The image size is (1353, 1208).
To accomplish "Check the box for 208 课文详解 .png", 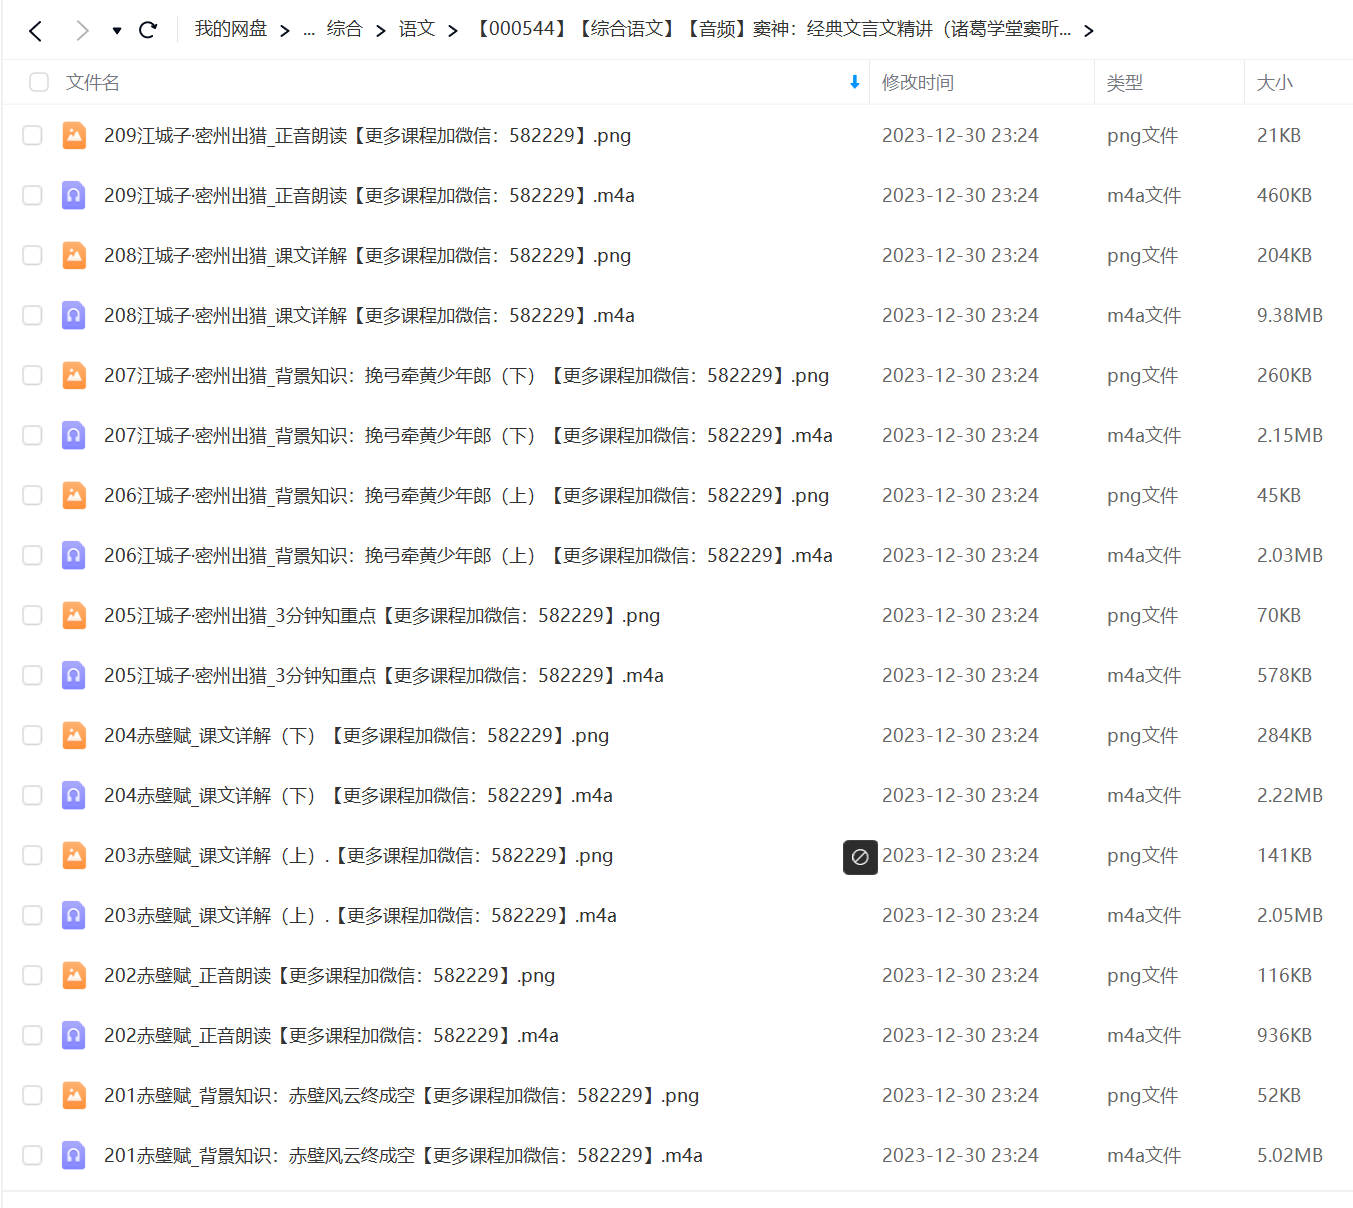I will coord(32,255).
